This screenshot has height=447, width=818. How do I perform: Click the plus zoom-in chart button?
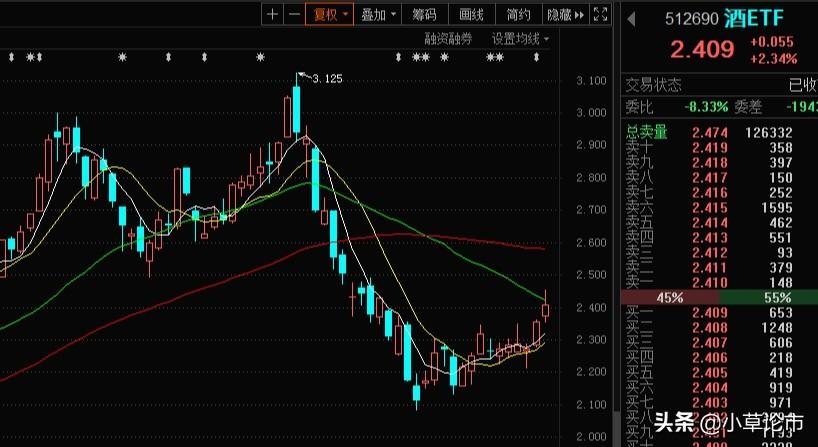pos(272,15)
